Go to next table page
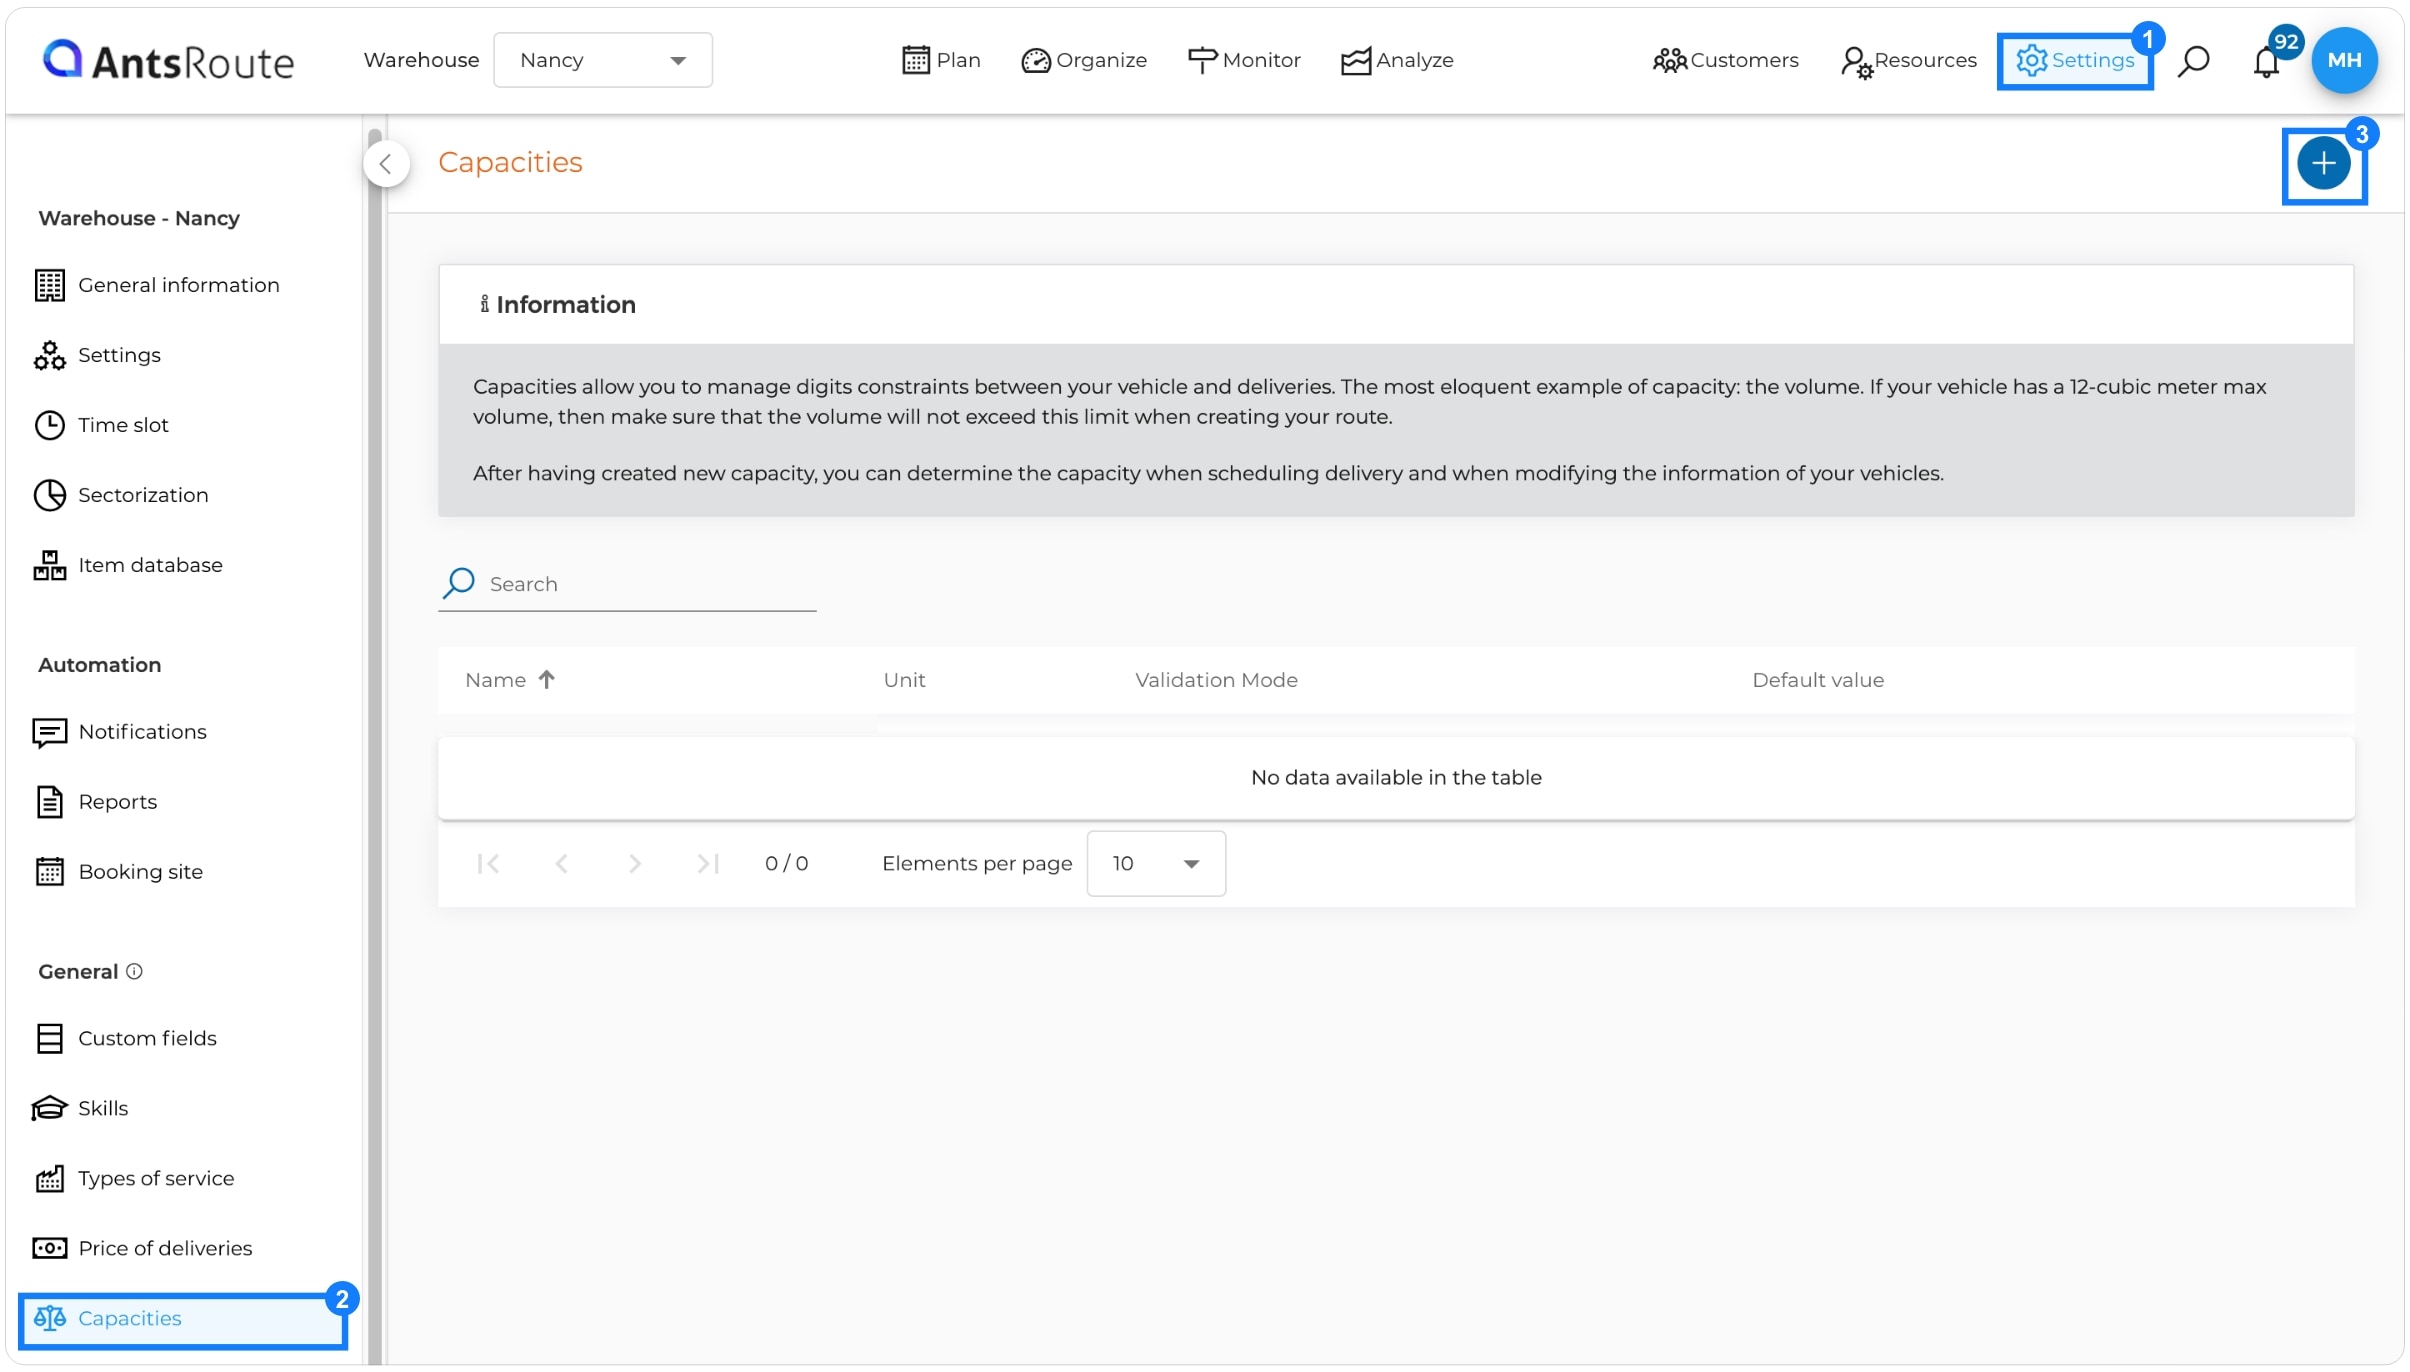The height and width of the screenshot is (1372, 2410). click(635, 863)
